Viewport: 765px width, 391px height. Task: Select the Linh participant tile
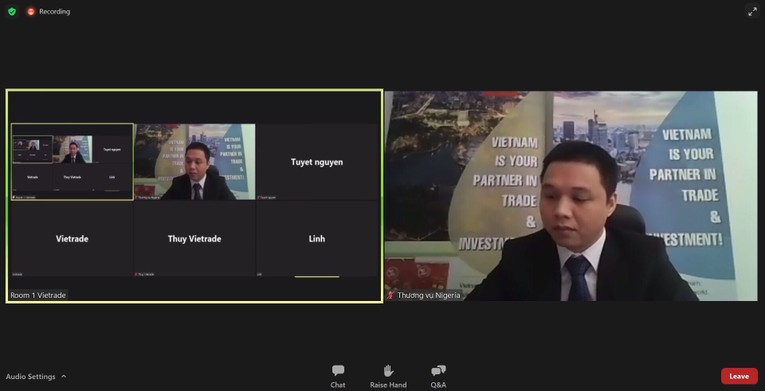point(317,239)
